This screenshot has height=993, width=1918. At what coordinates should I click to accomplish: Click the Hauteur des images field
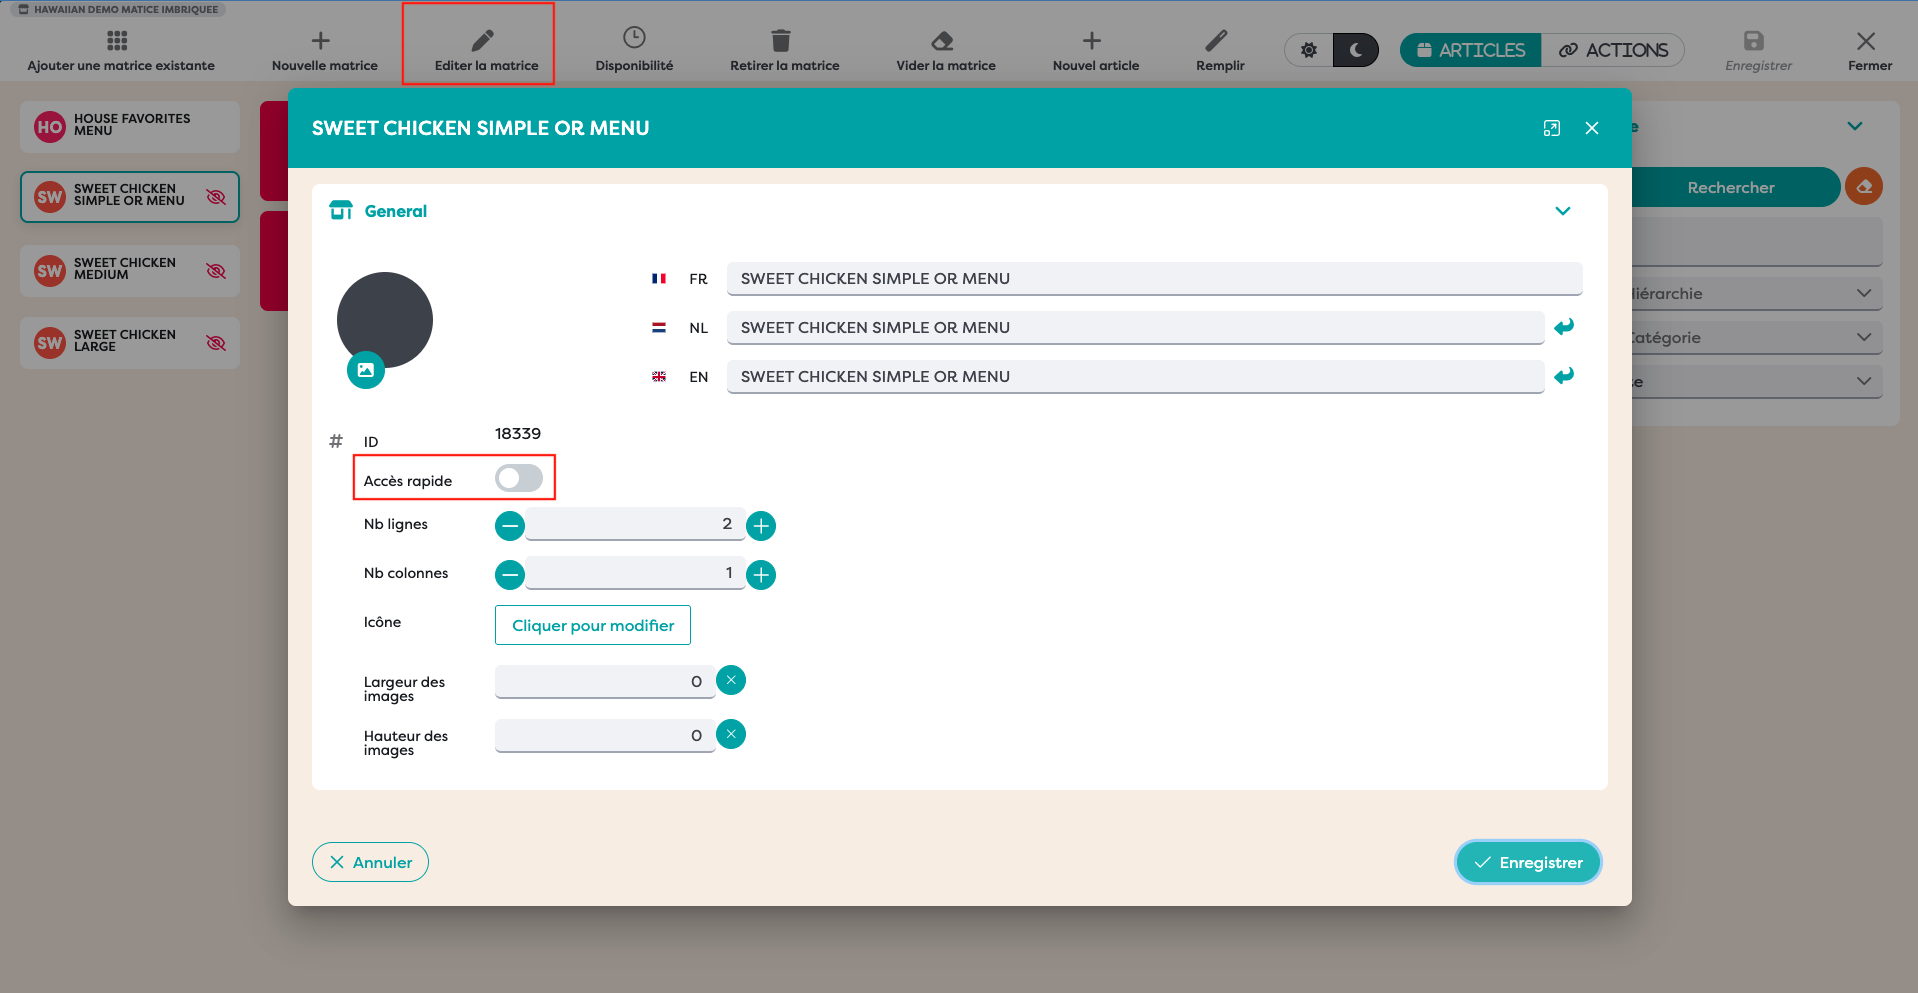(605, 736)
